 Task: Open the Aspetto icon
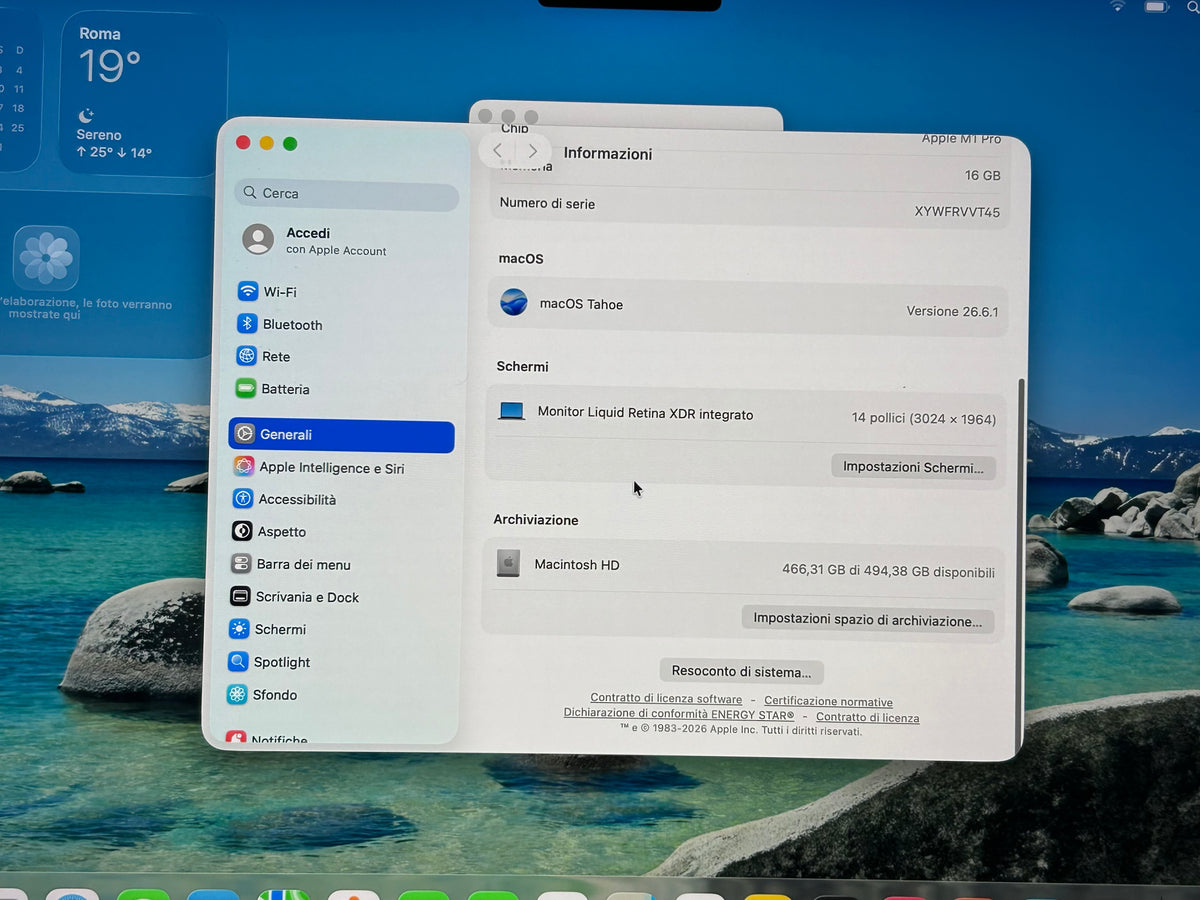click(241, 531)
